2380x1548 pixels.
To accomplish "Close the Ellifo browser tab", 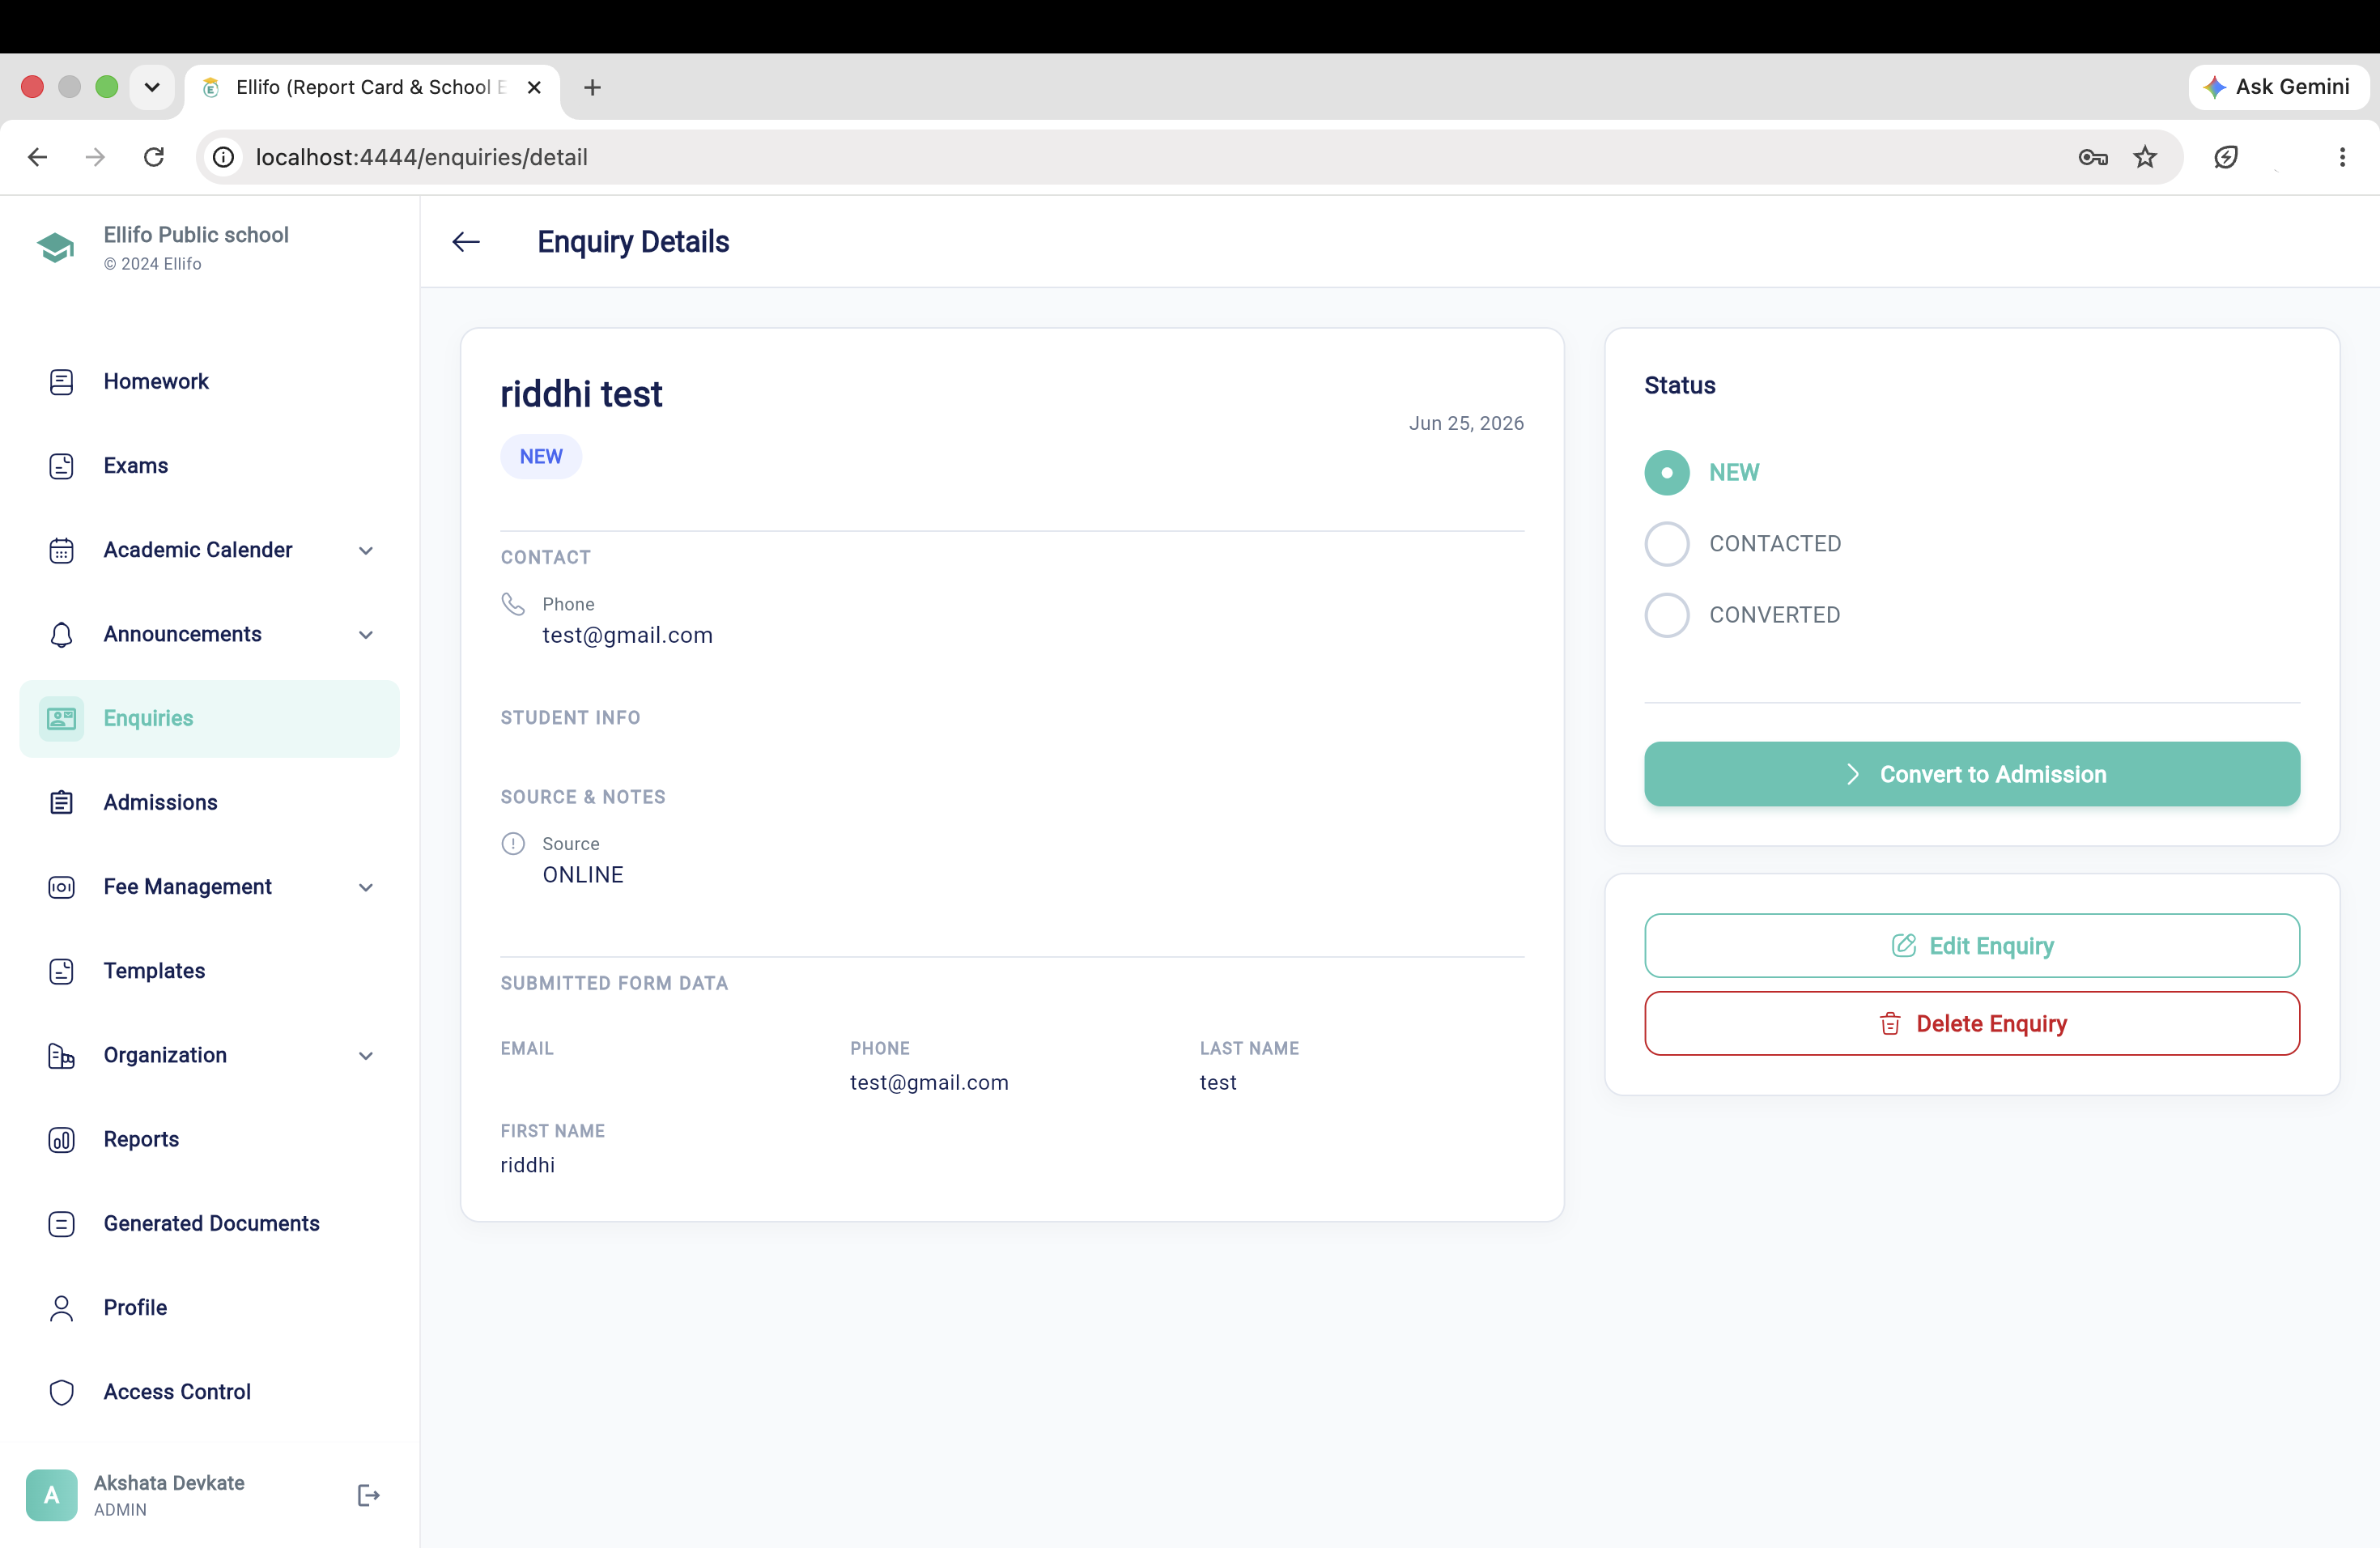I will [534, 87].
